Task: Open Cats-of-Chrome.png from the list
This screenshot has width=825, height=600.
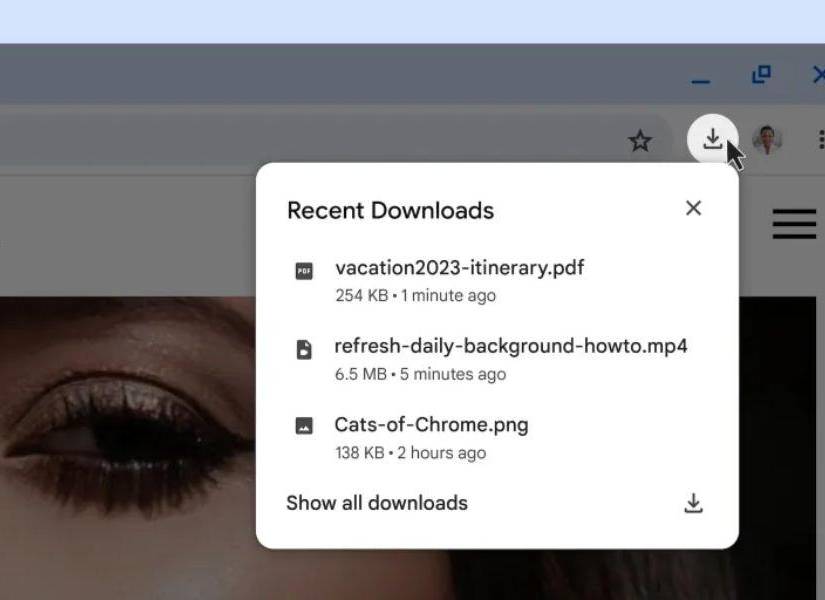Action: coord(431,425)
